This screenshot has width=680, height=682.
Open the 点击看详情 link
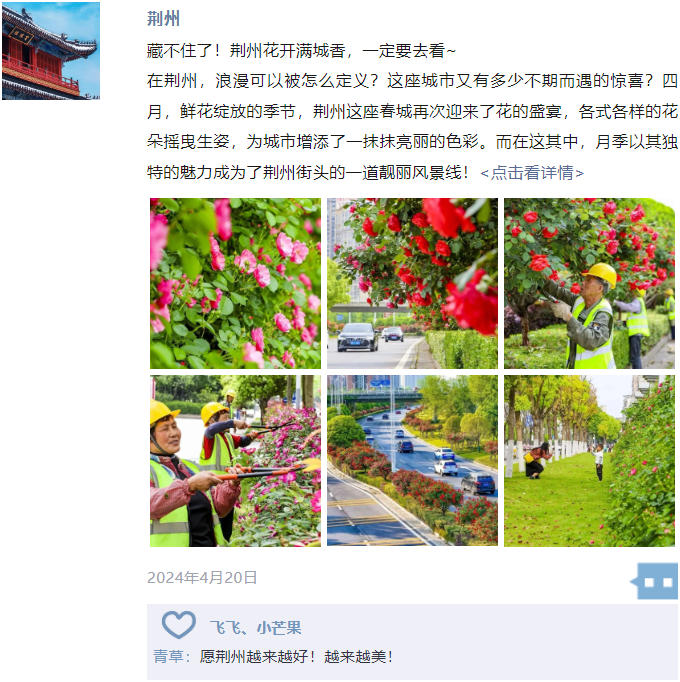(x=532, y=173)
